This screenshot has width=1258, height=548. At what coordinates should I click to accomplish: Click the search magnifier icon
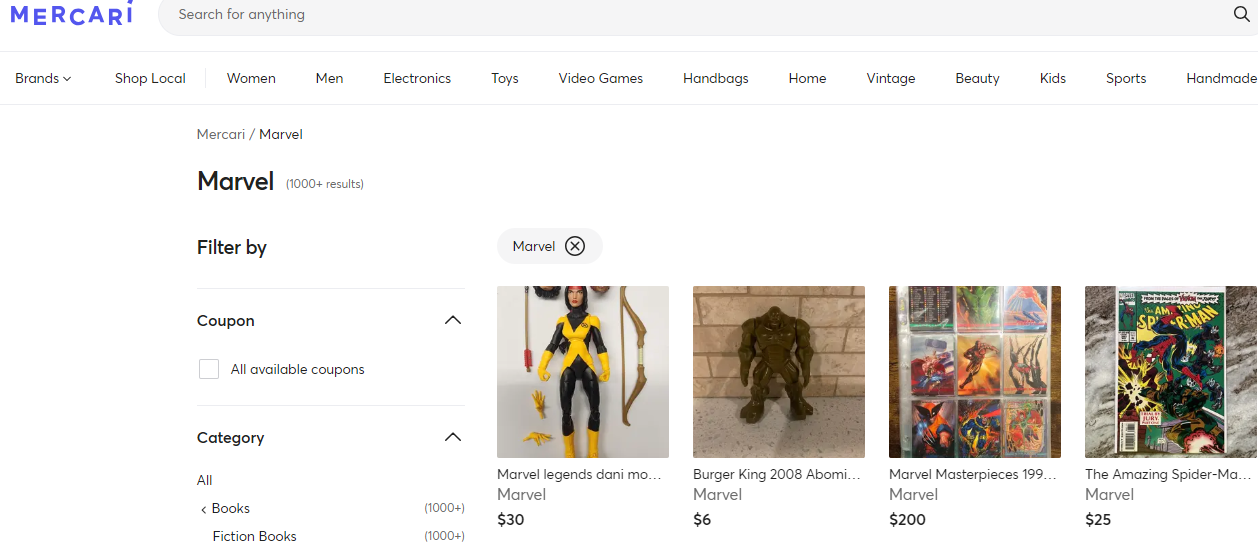pos(1241,14)
